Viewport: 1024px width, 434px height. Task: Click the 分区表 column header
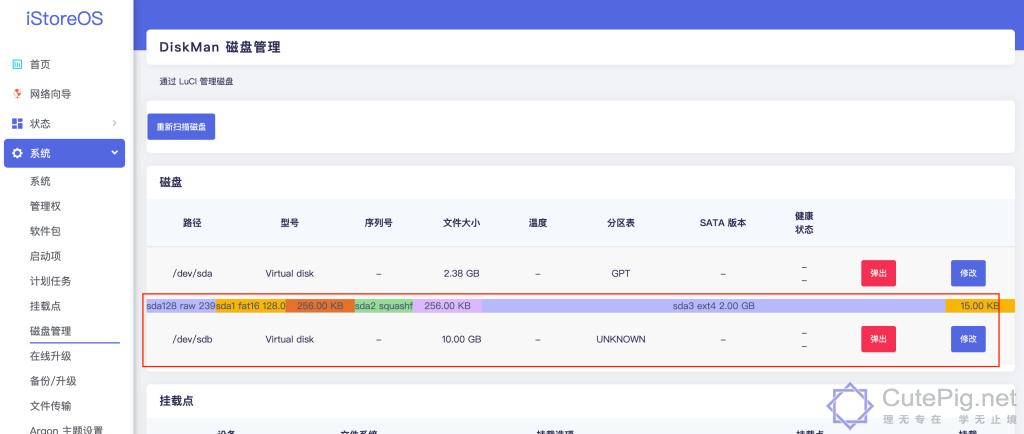(620, 223)
